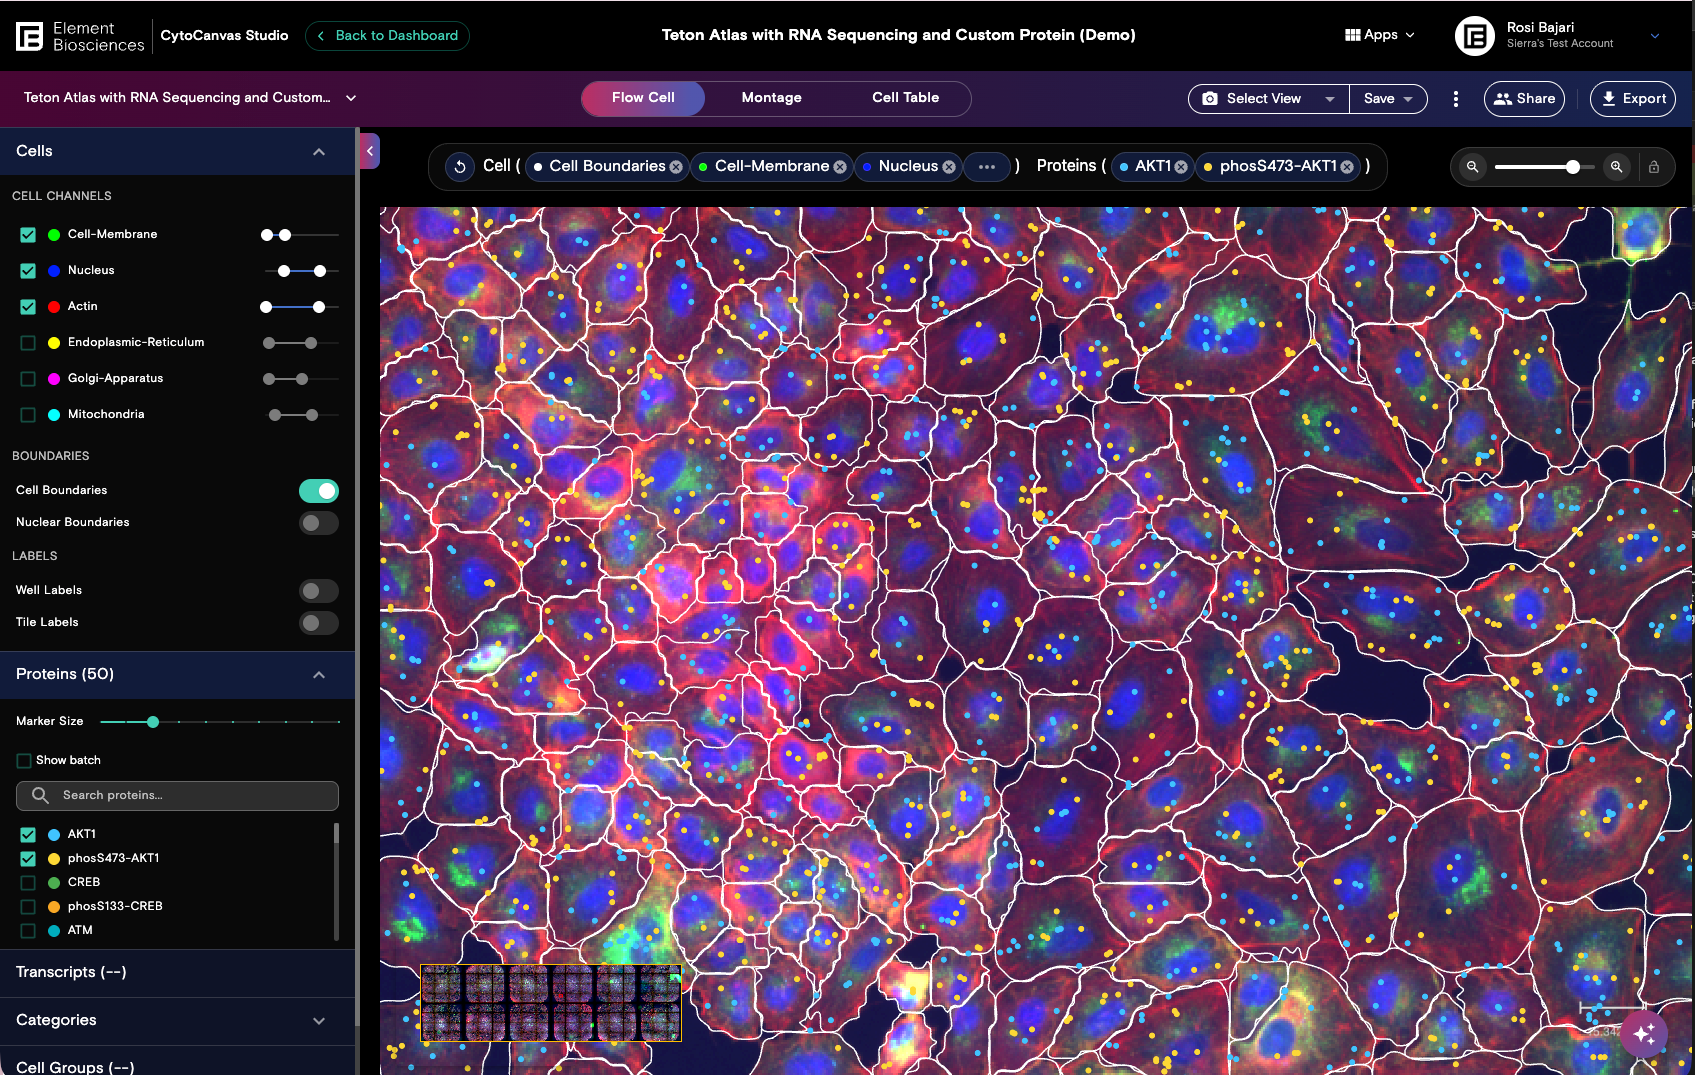The image size is (1695, 1075).
Task: Click the magenta Golgi-Apparatus color dot
Action: (x=54, y=379)
